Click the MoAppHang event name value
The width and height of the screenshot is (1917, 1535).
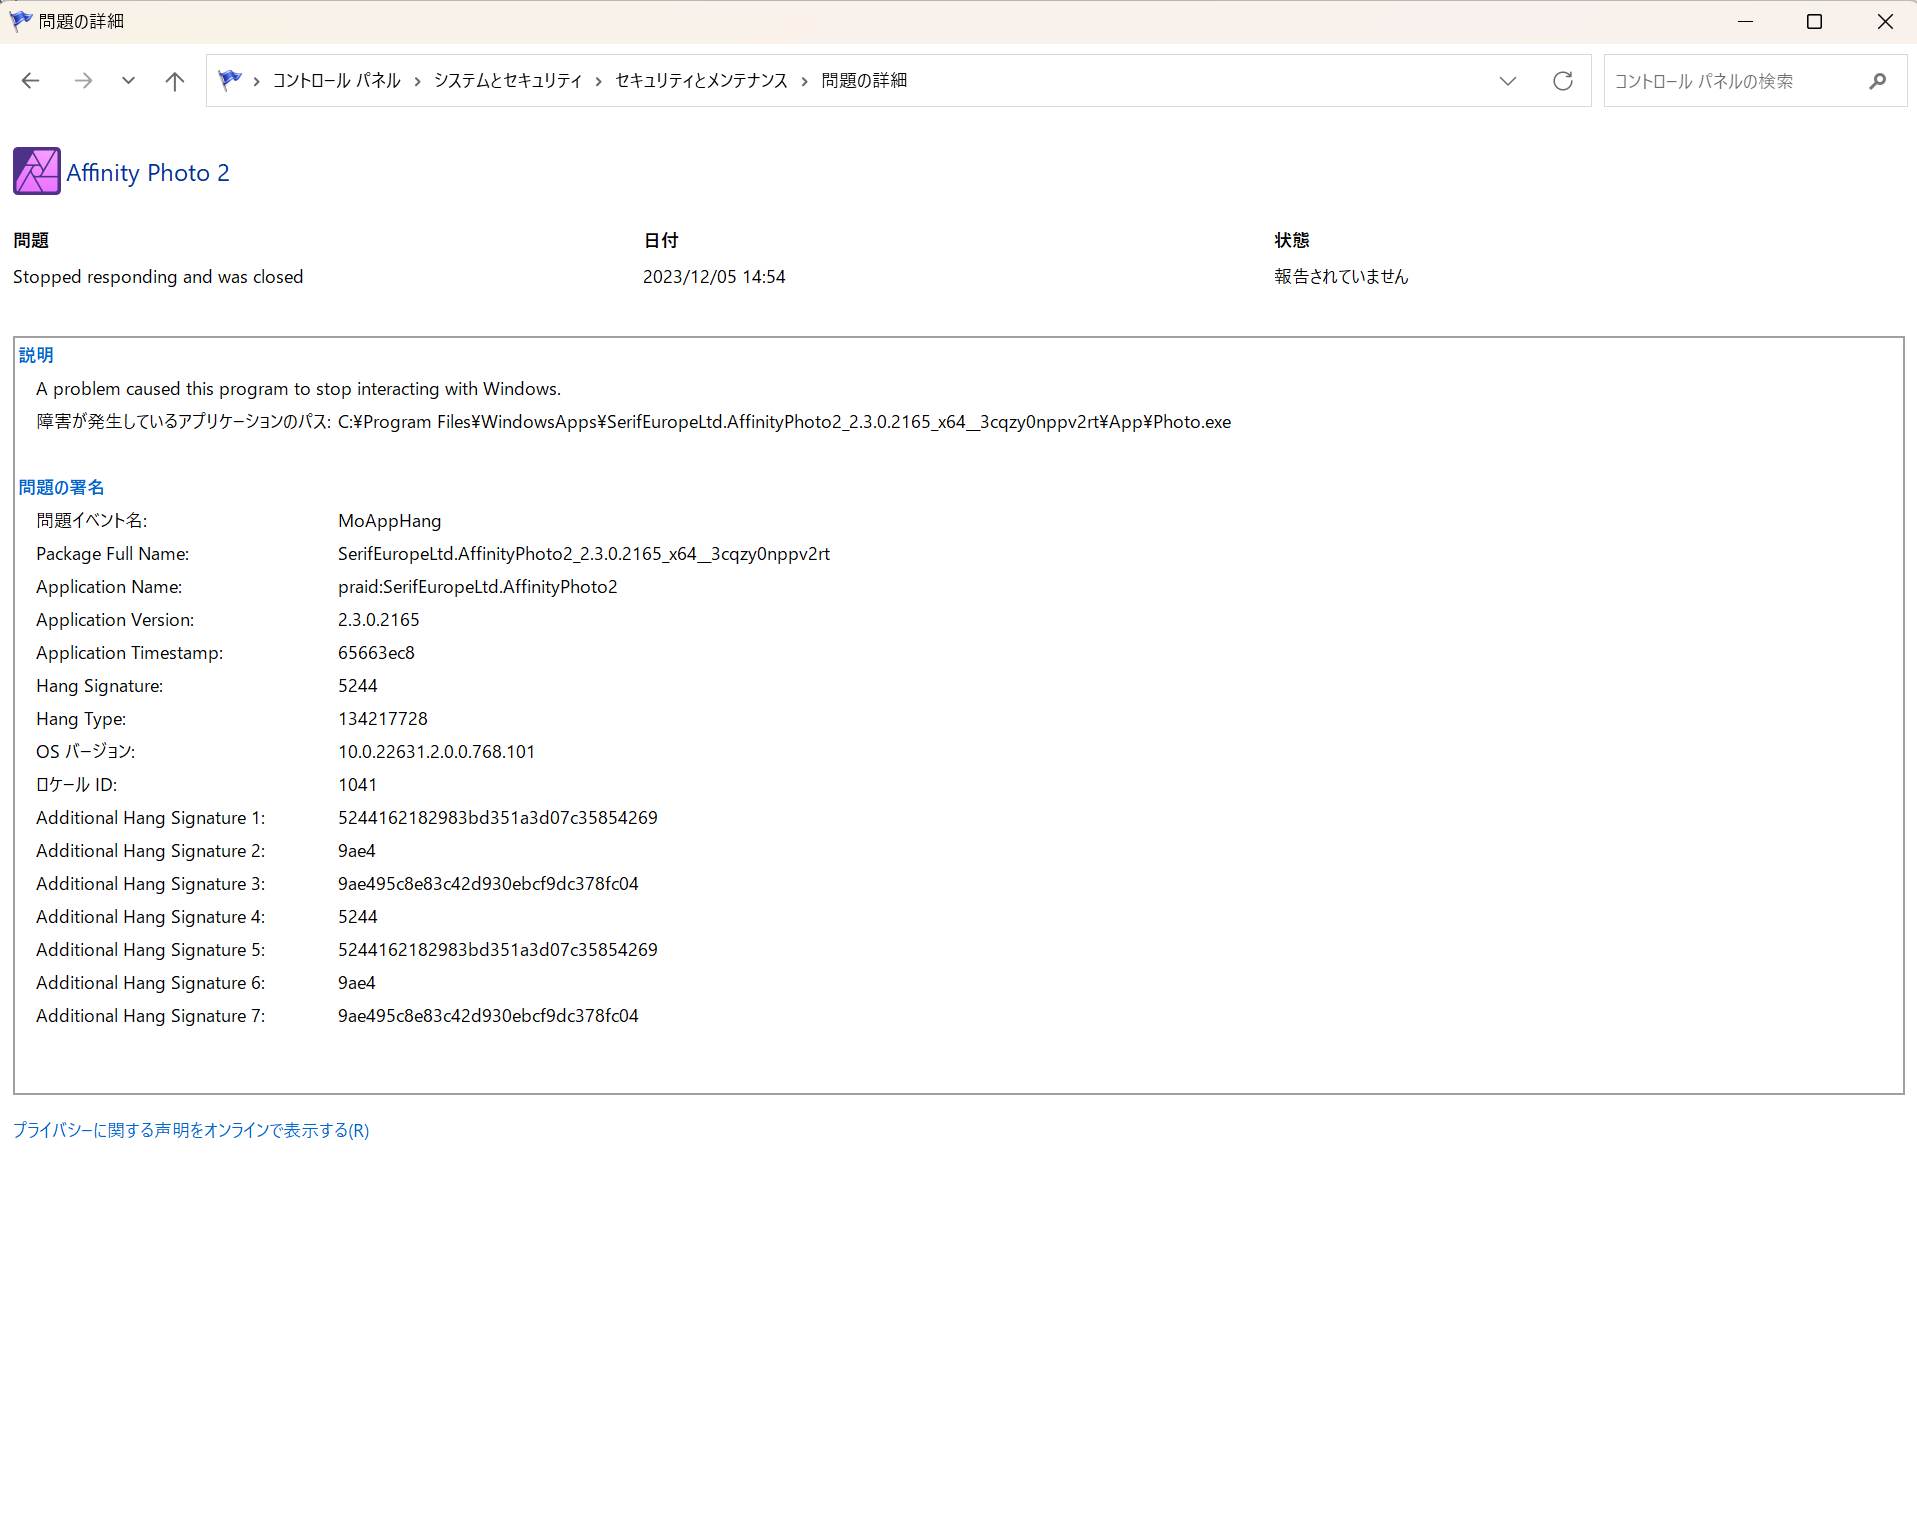[x=389, y=521]
